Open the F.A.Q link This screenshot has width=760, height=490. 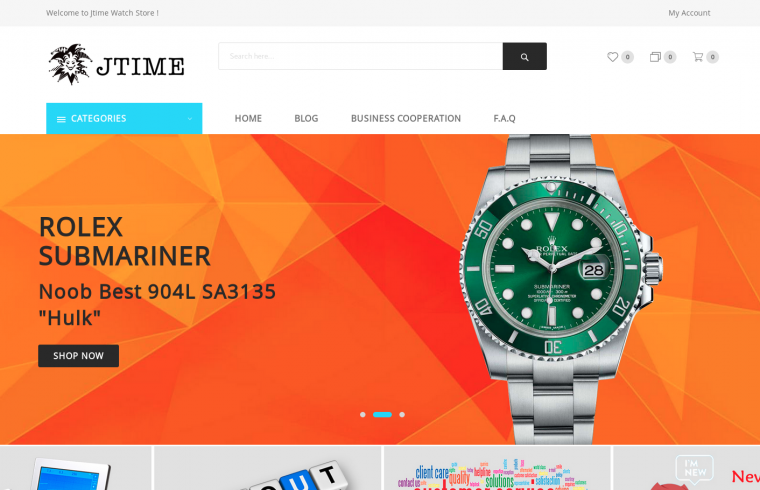505,118
